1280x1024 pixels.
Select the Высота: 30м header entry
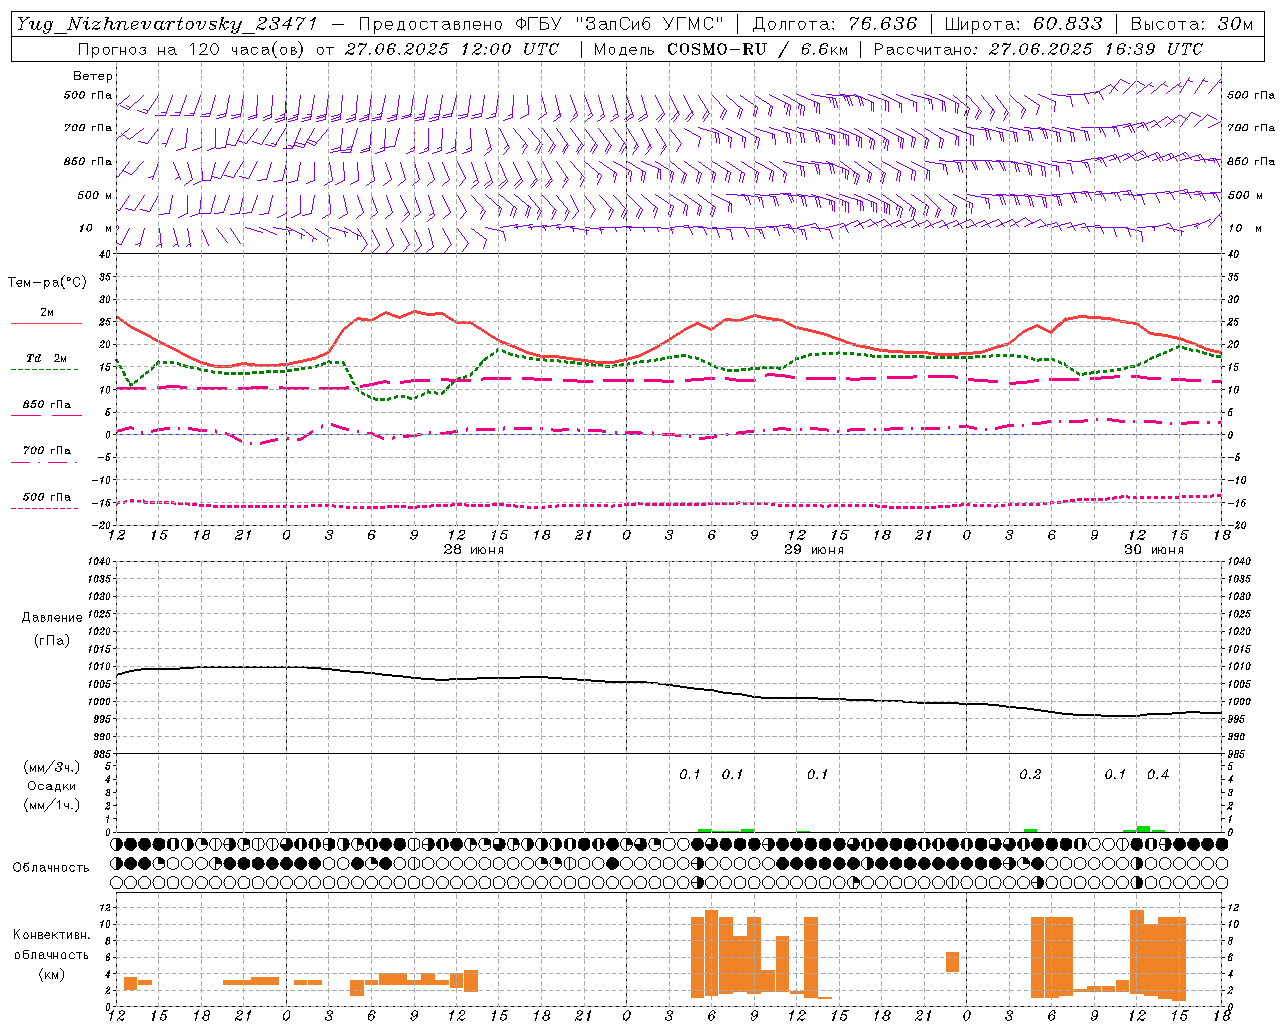point(1191,24)
